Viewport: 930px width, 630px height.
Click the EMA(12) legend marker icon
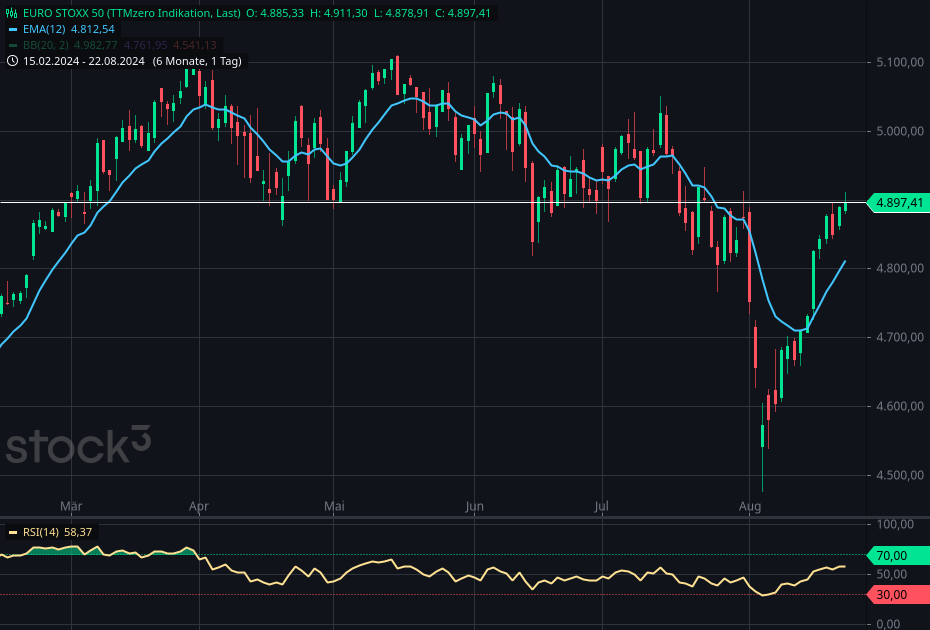[12, 30]
